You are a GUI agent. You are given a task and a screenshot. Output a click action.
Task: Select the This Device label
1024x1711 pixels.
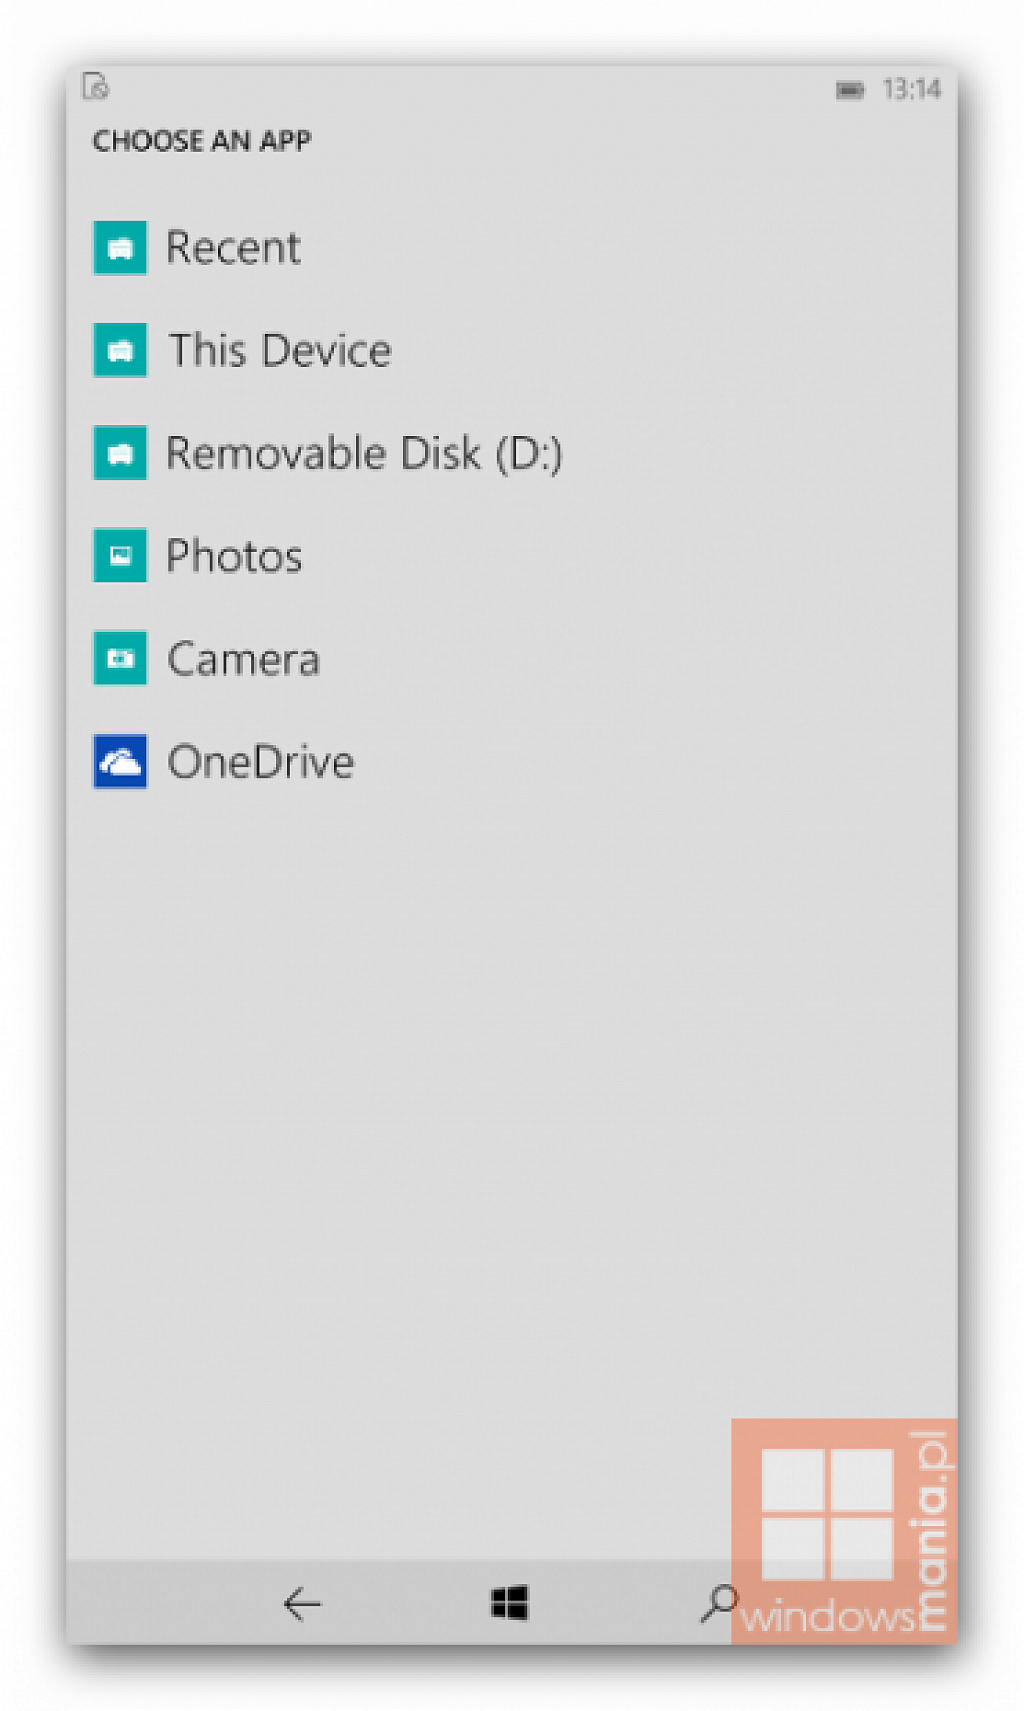pos(280,351)
